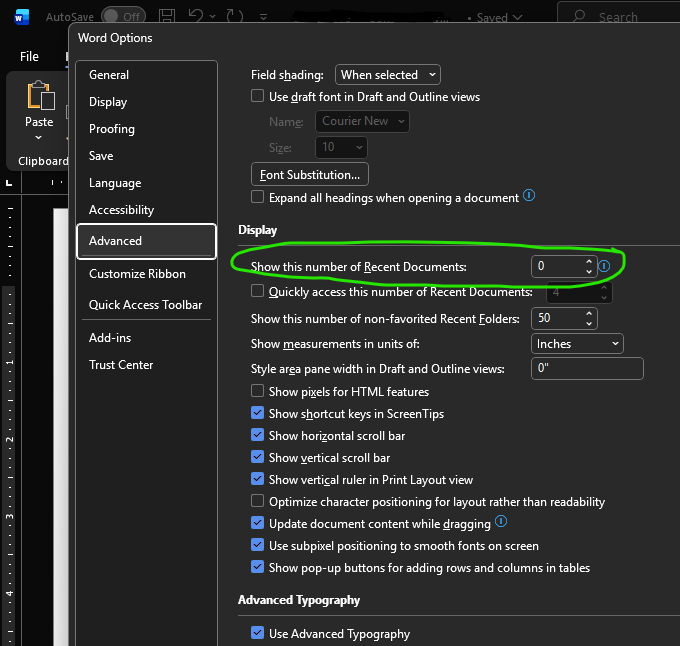Click the Paste clipboard icon

[x=41, y=95]
